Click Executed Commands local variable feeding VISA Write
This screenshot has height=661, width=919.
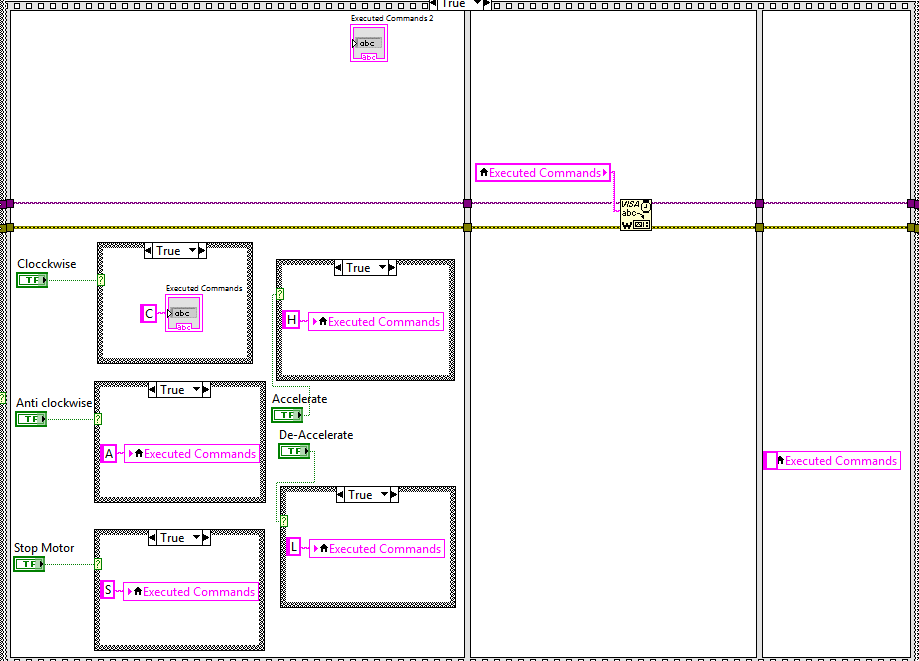point(543,172)
